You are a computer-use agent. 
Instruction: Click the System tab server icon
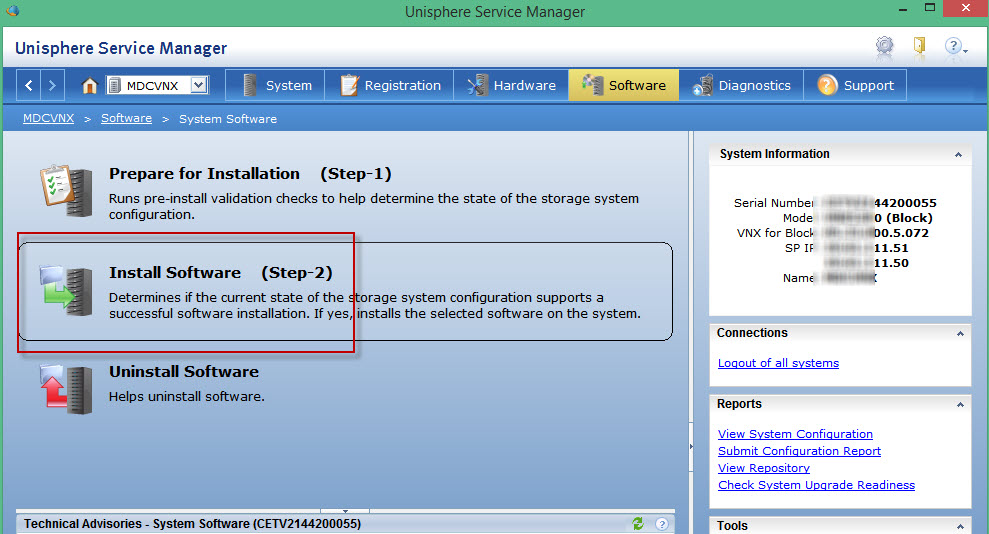pyautogui.click(x=250, y=85)
